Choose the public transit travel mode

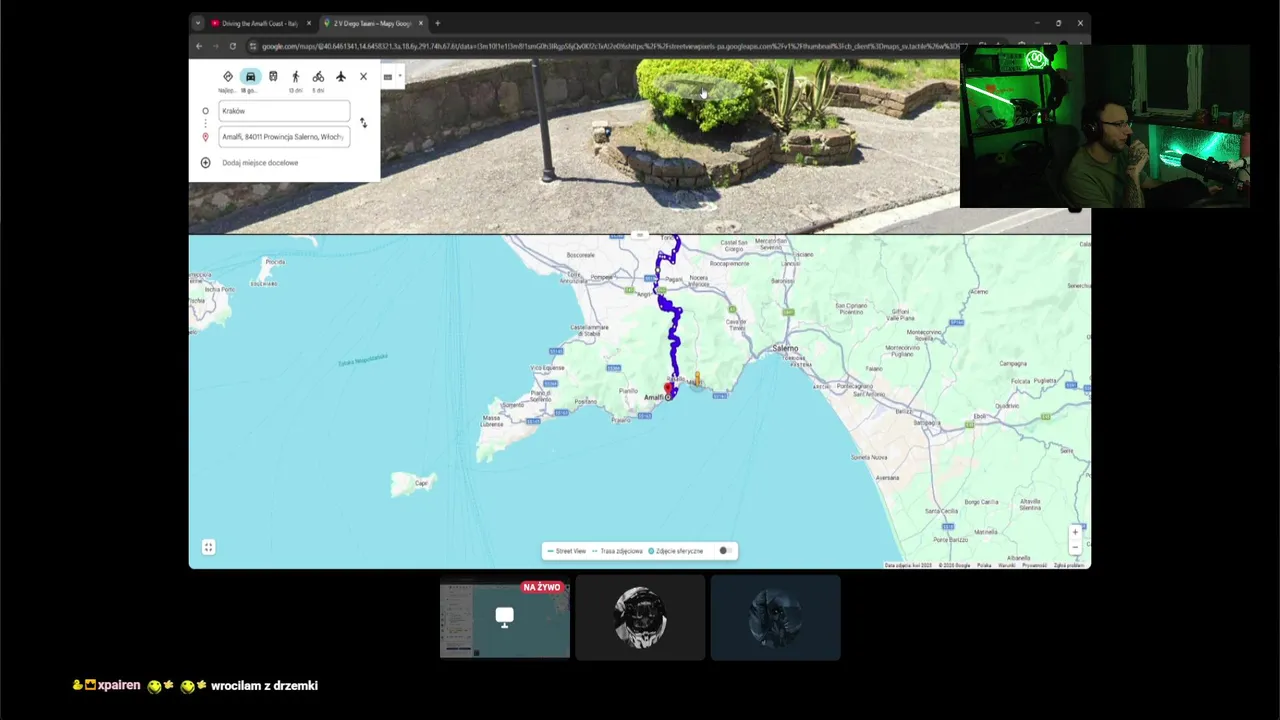coord(273,76)
